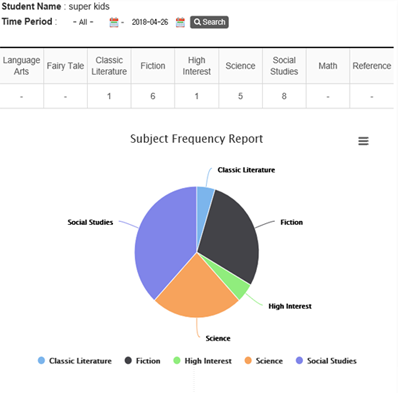The height and width of the screenshot is (393, 398).
Task: Open the chart hamburger context menu
Action: tap(363, 141)
